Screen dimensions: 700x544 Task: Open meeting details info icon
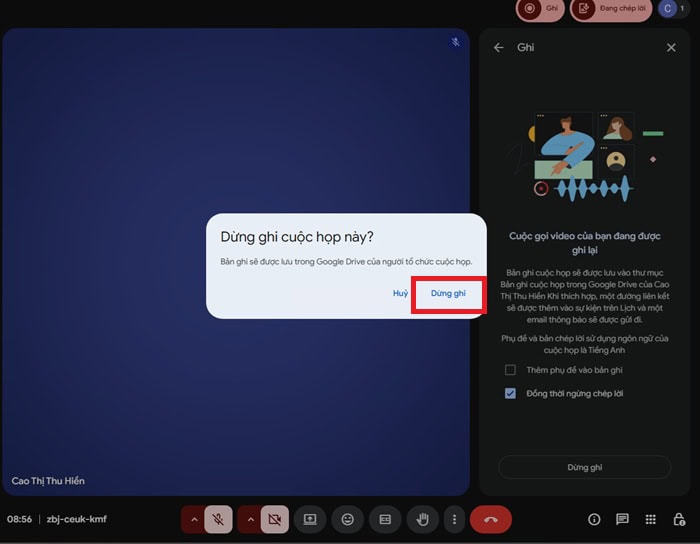pos(594,519)
